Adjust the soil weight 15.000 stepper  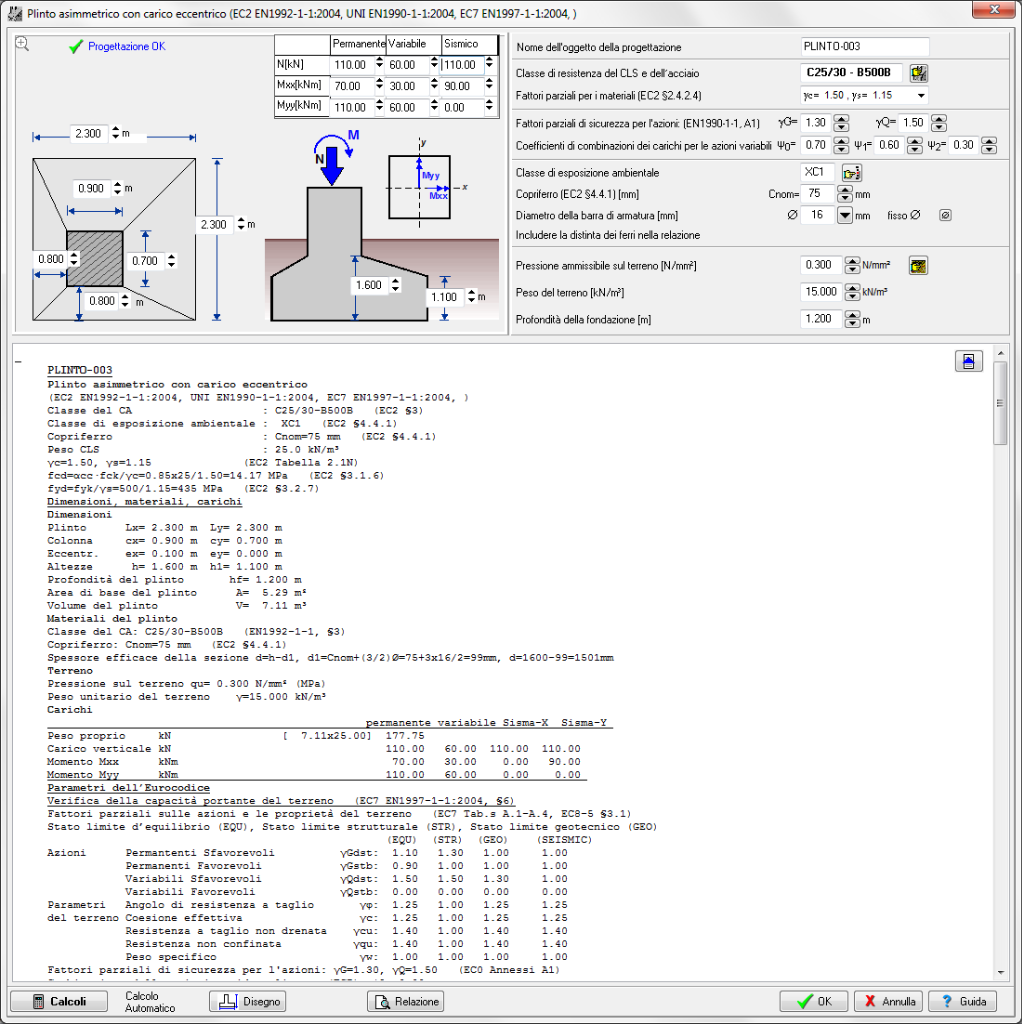point(852,292)
